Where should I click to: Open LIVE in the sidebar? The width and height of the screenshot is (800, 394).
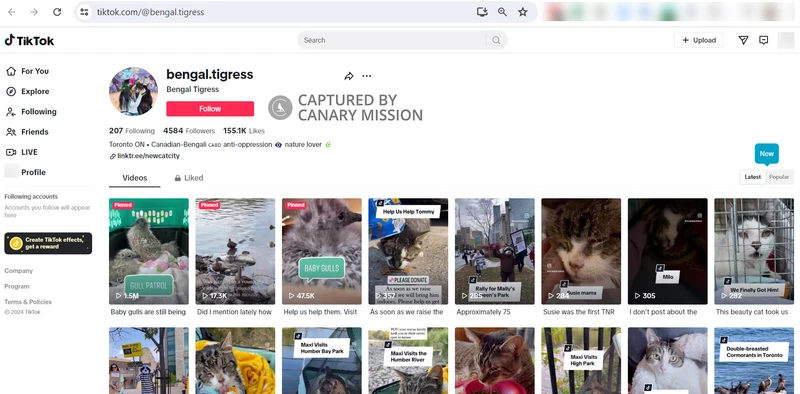pyautogui.click(x=21, y=152)
